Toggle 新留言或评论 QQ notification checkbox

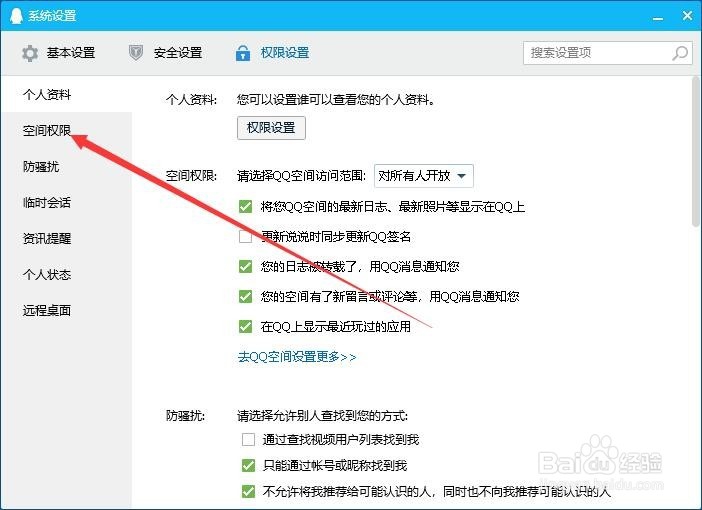point(245,296)
